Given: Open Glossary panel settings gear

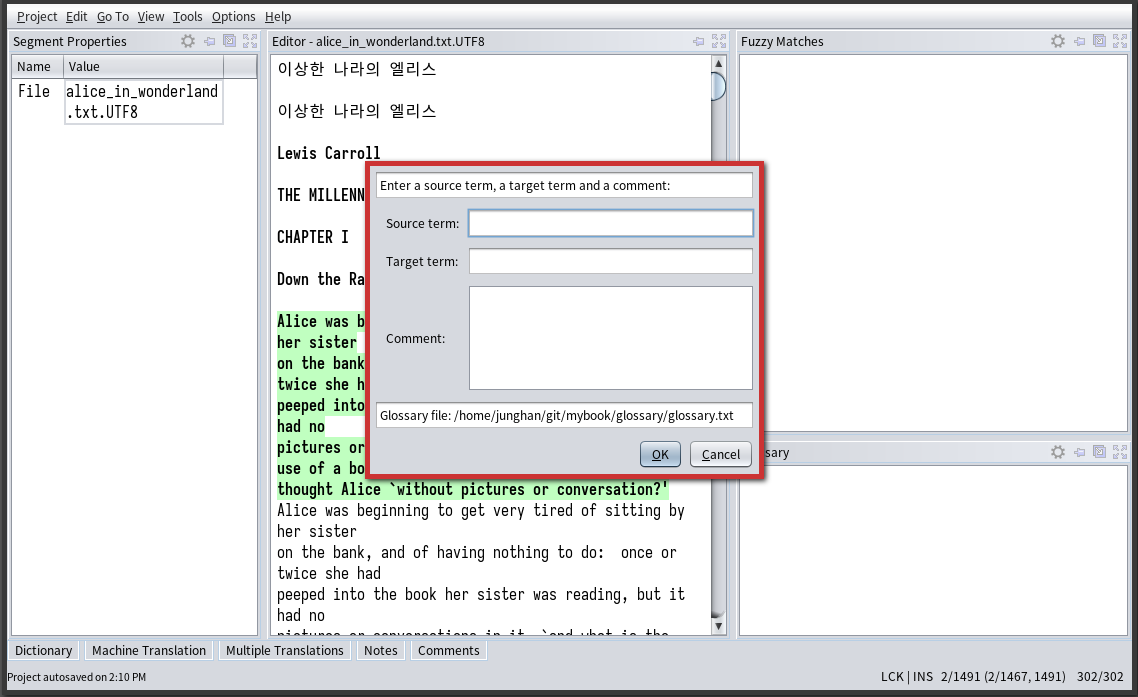Looking at the screenshot, I should (1058, 453).
